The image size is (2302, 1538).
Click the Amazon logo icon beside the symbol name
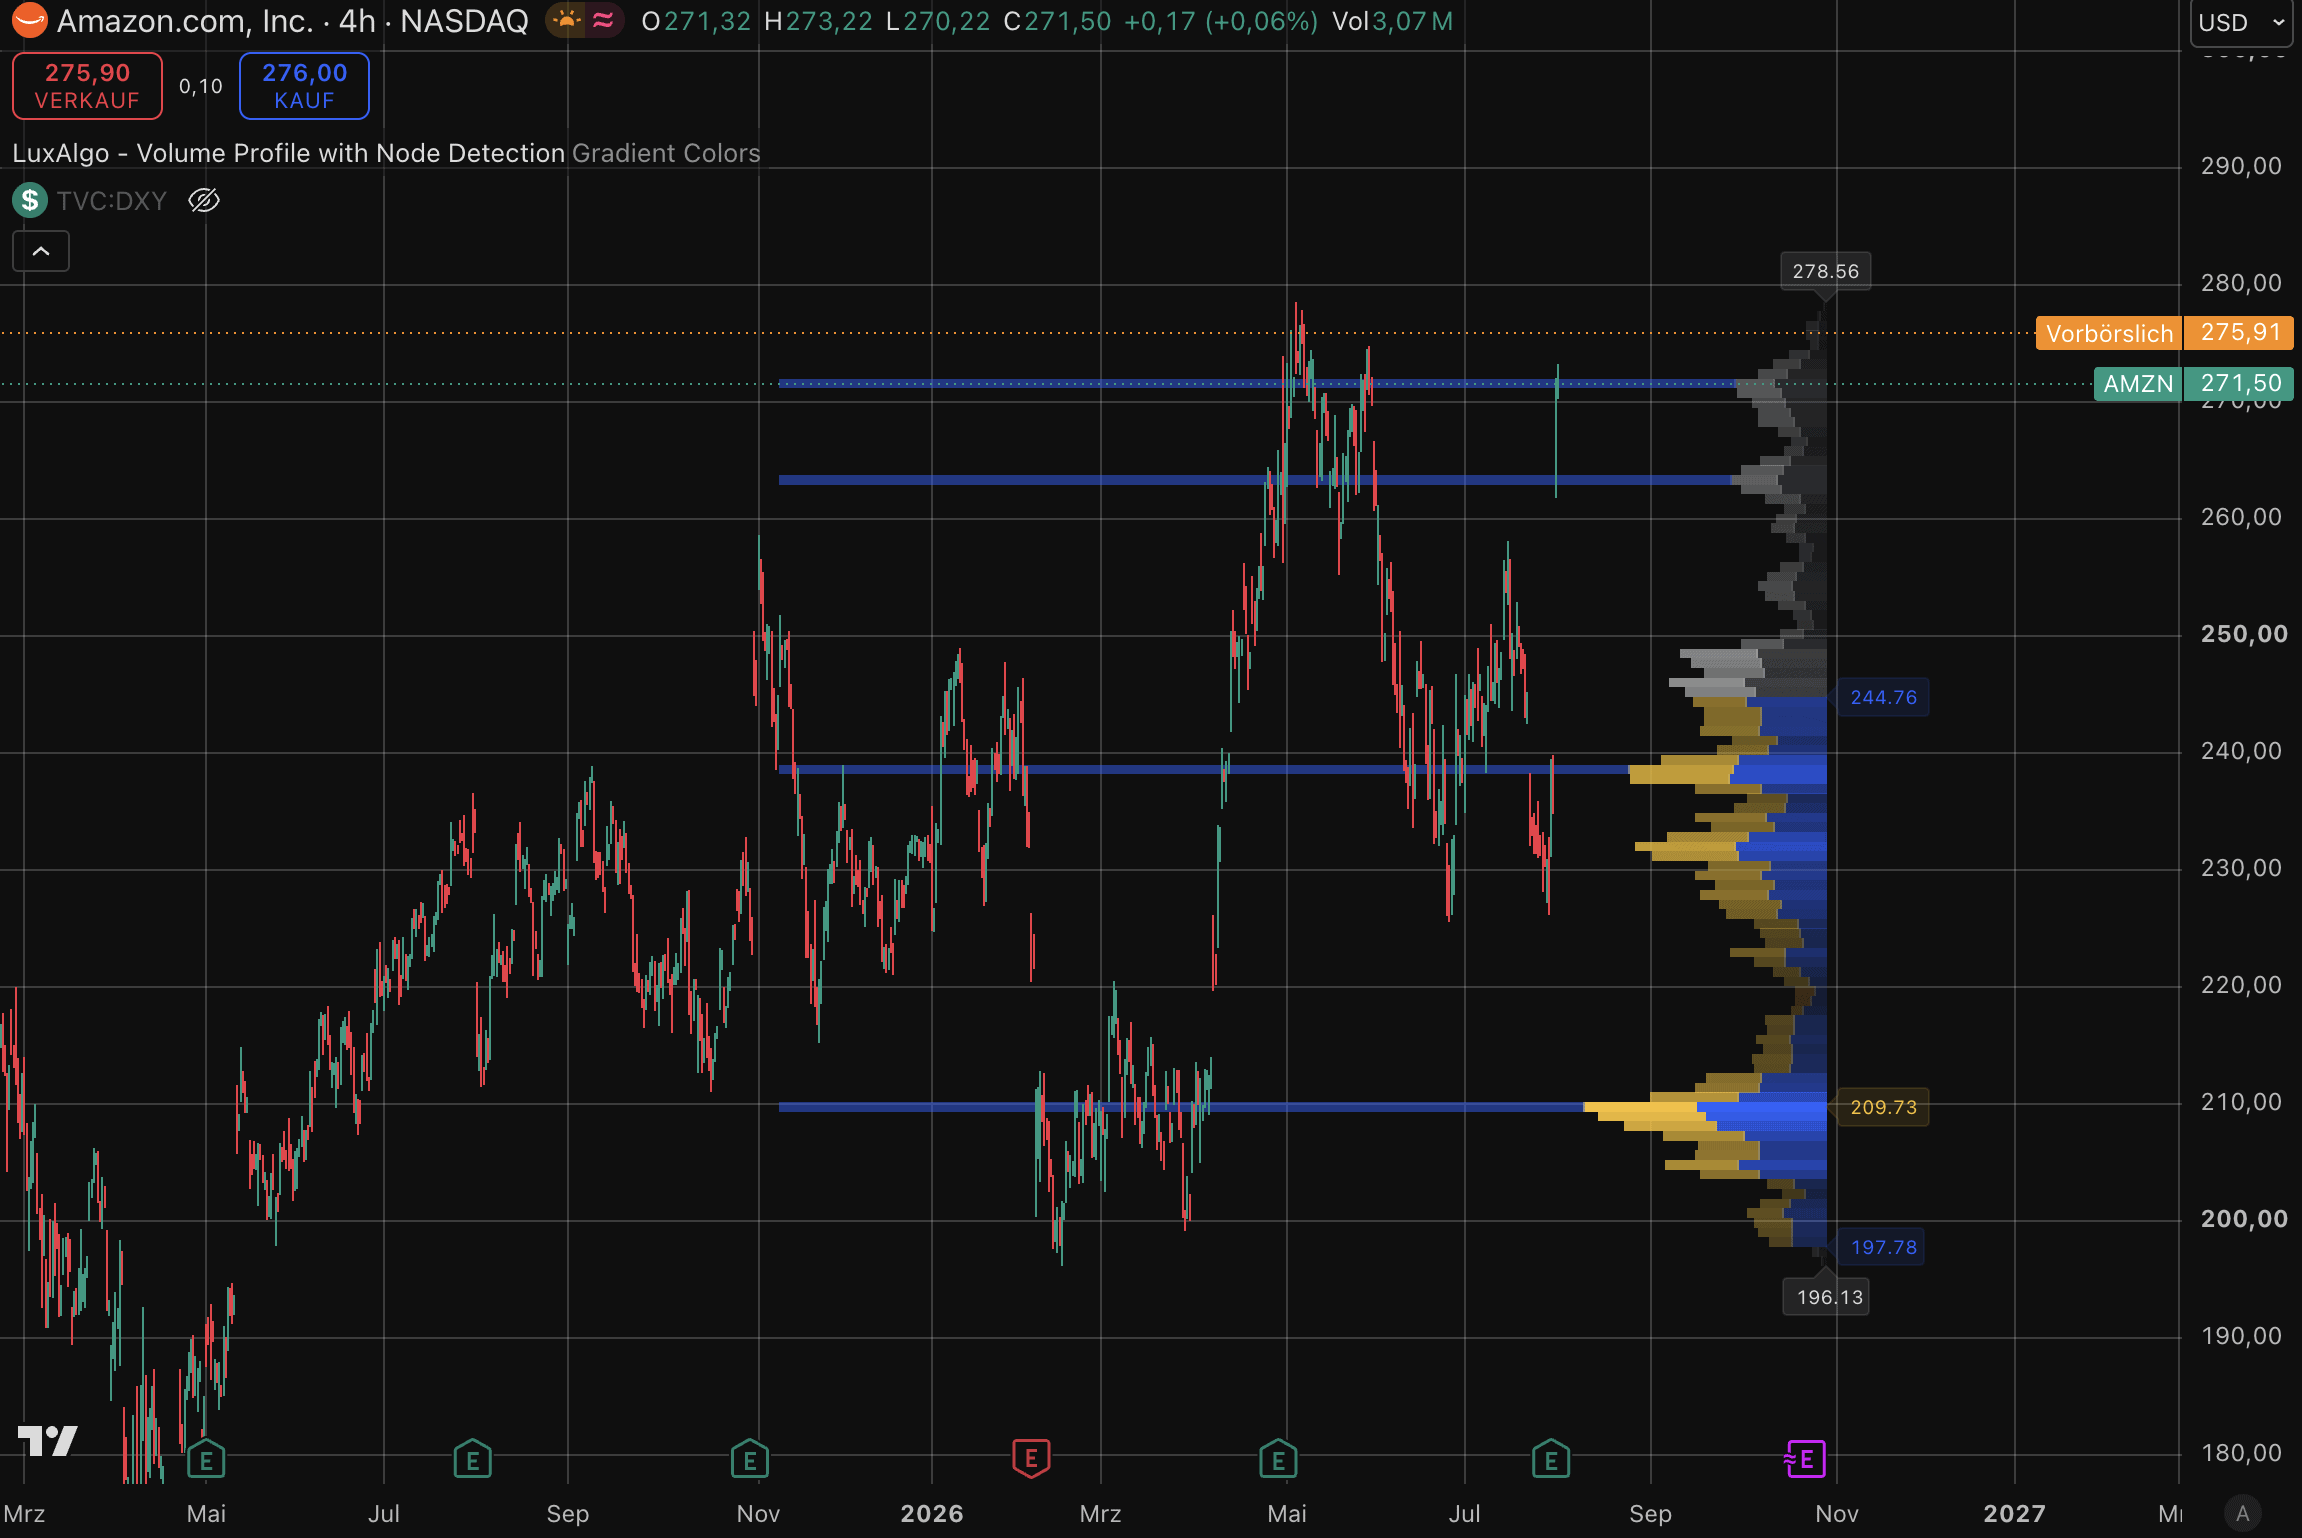[x=29, y=20]
